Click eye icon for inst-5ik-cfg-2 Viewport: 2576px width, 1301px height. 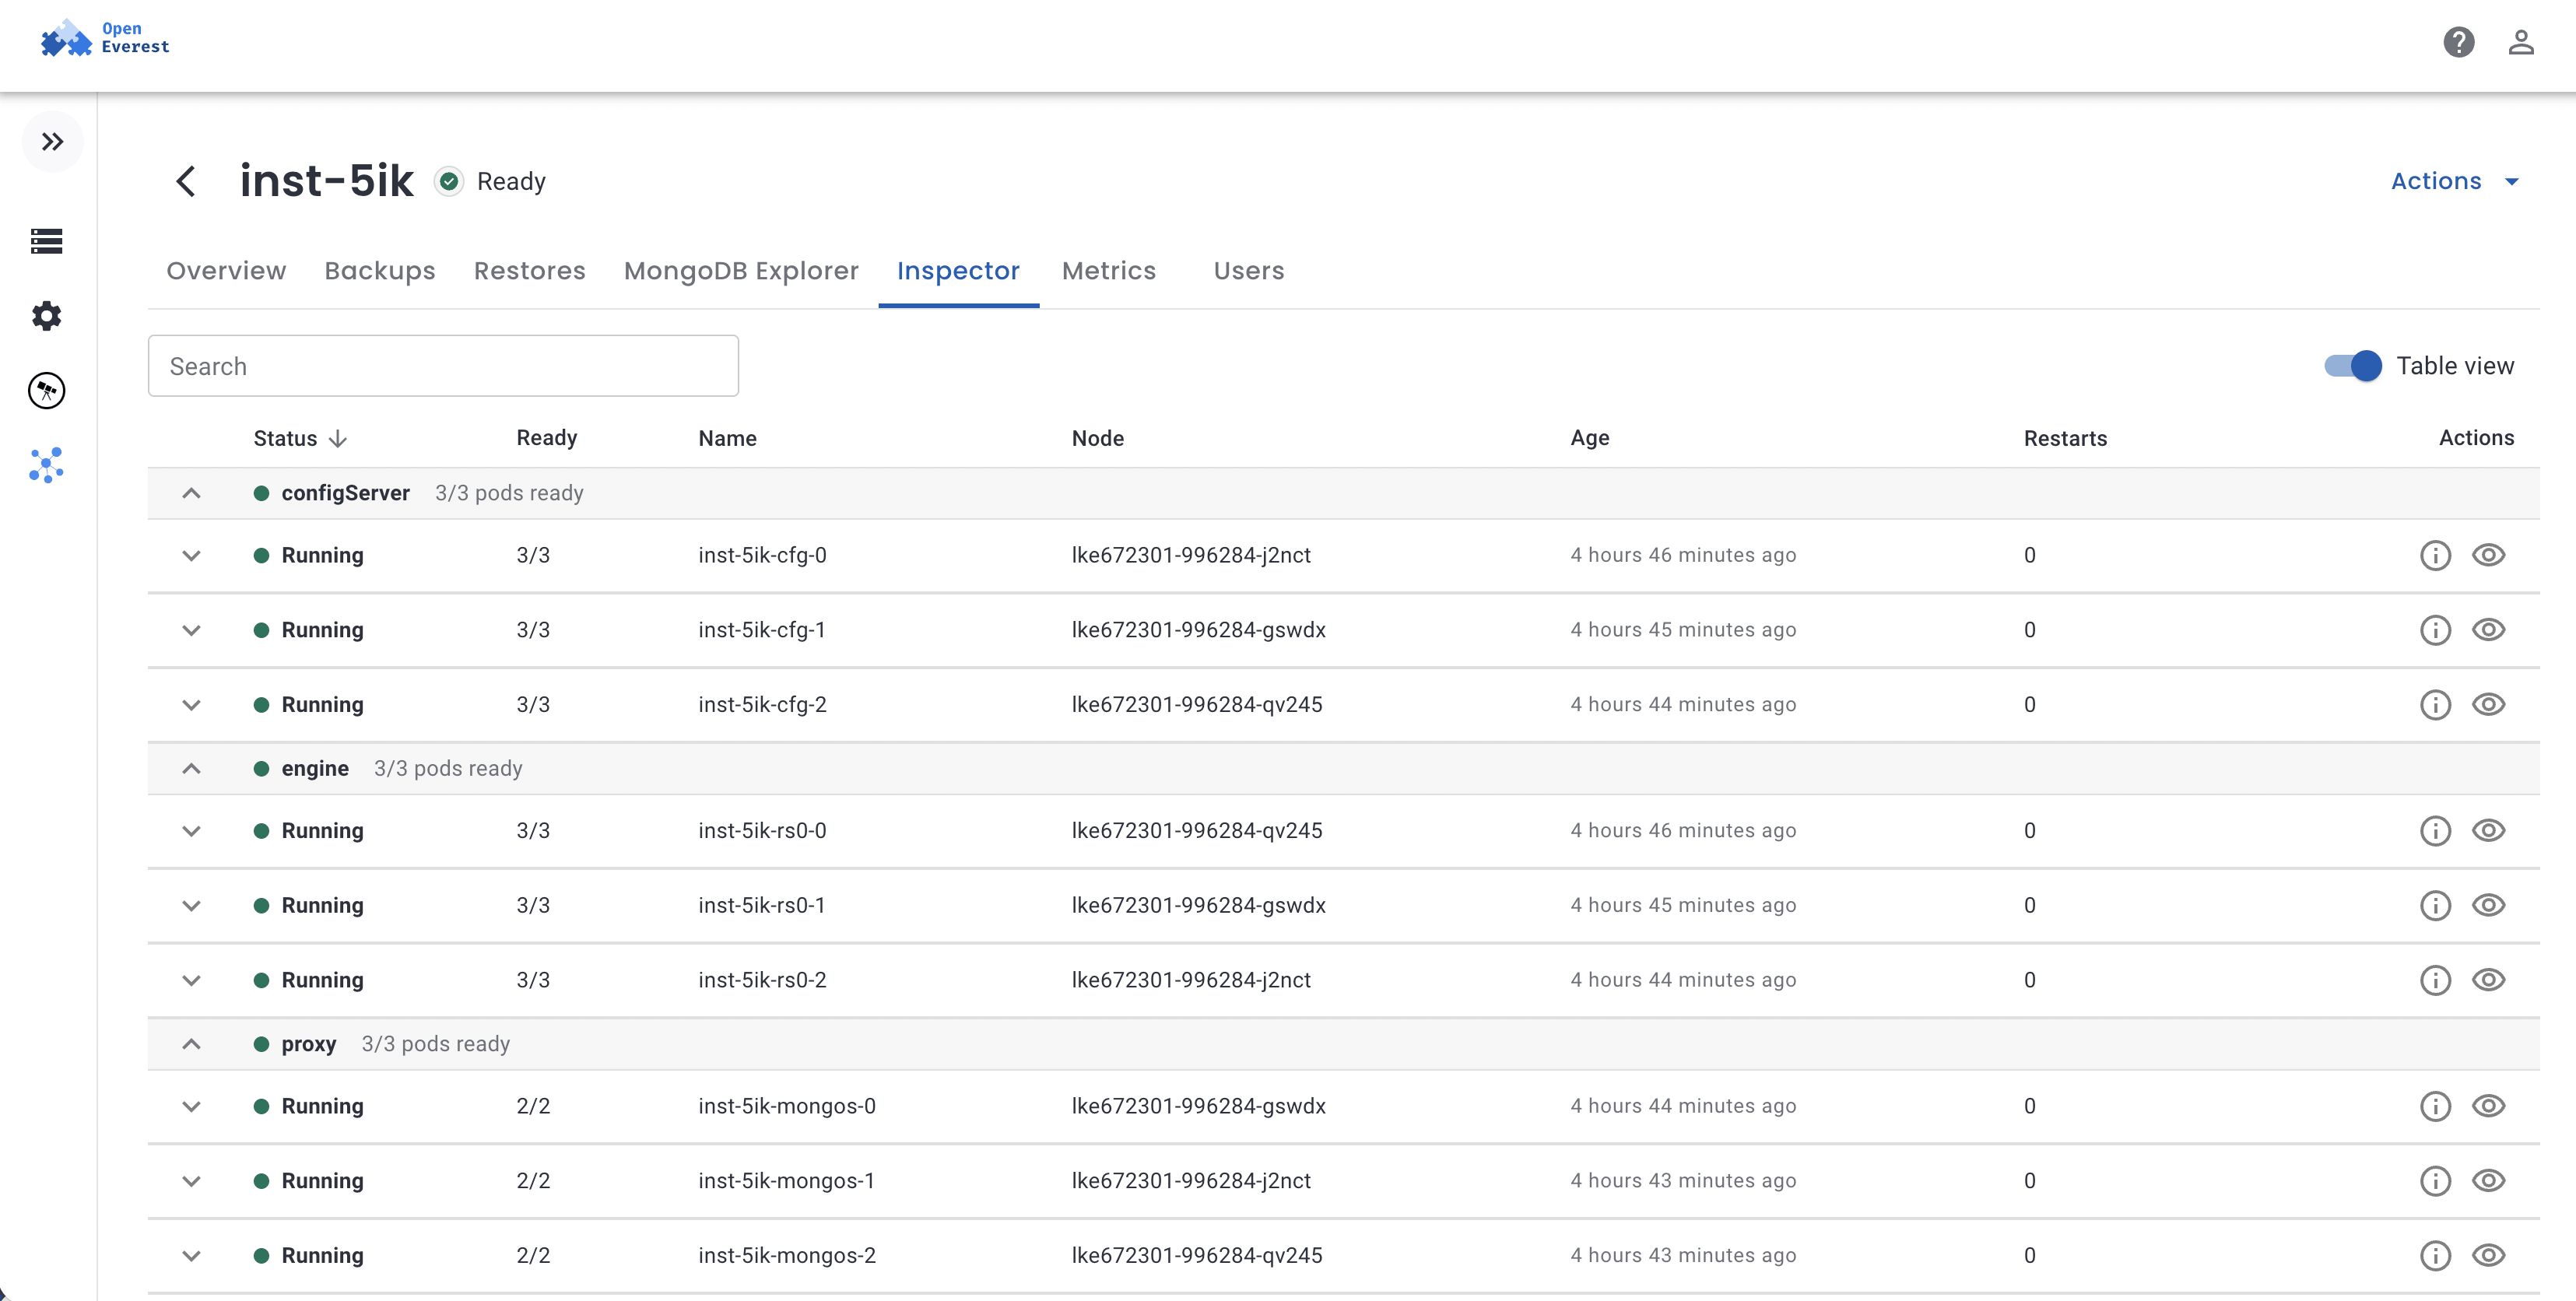2487,705
